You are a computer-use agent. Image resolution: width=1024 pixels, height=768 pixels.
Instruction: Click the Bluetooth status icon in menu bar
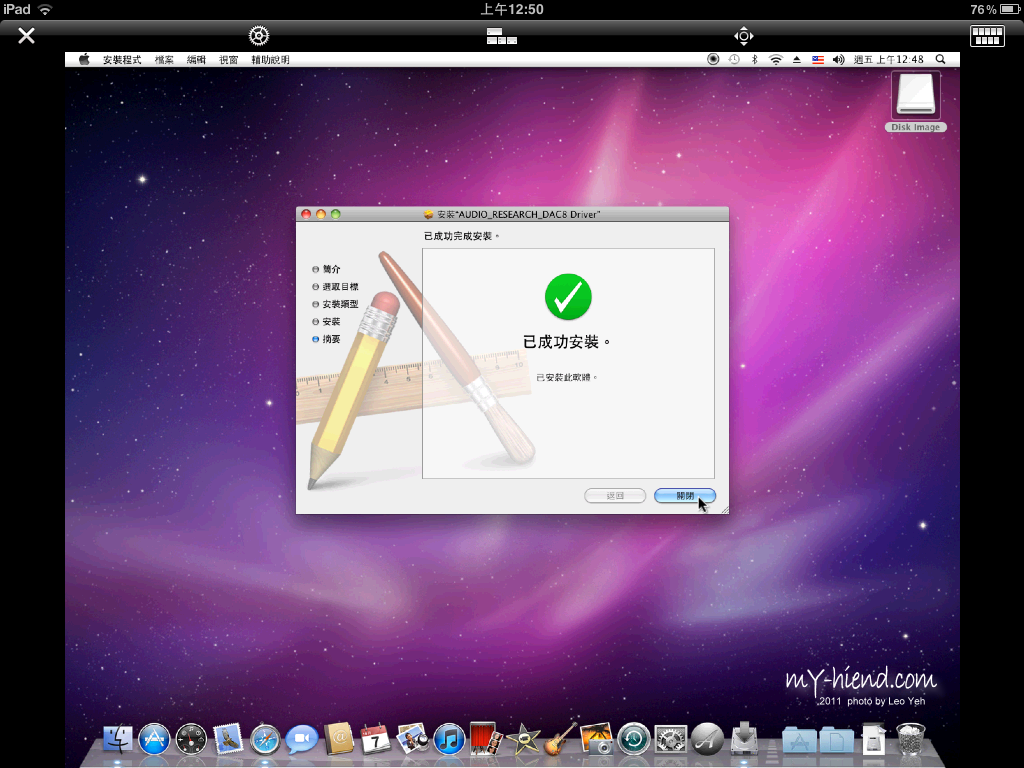tap(754, 59)
